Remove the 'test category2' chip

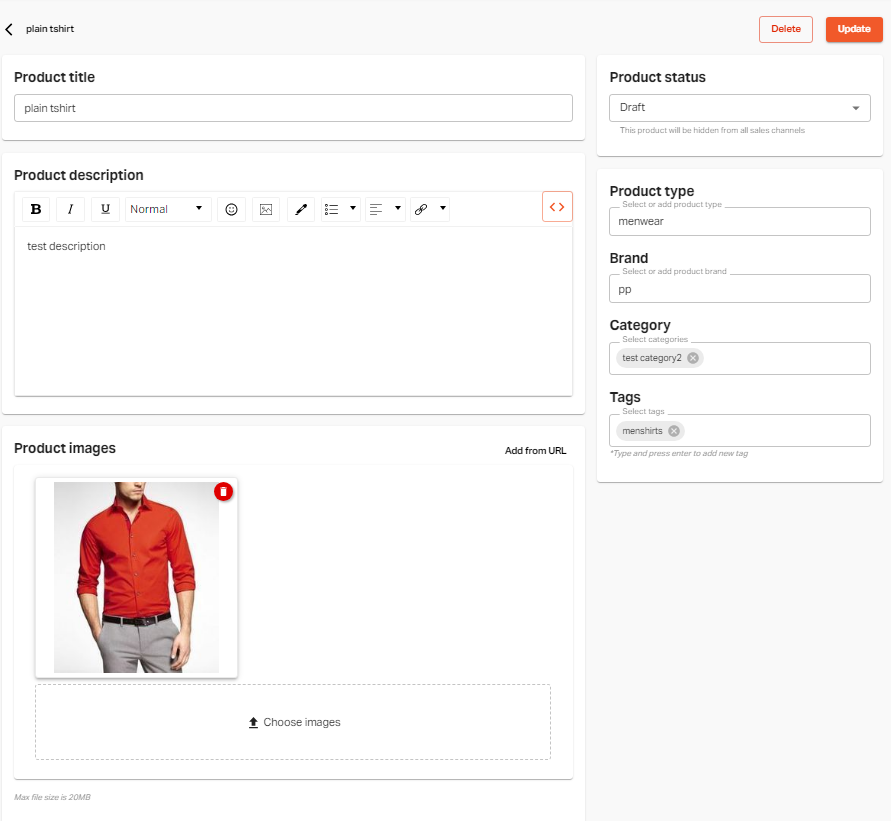(x=693, y=358)
